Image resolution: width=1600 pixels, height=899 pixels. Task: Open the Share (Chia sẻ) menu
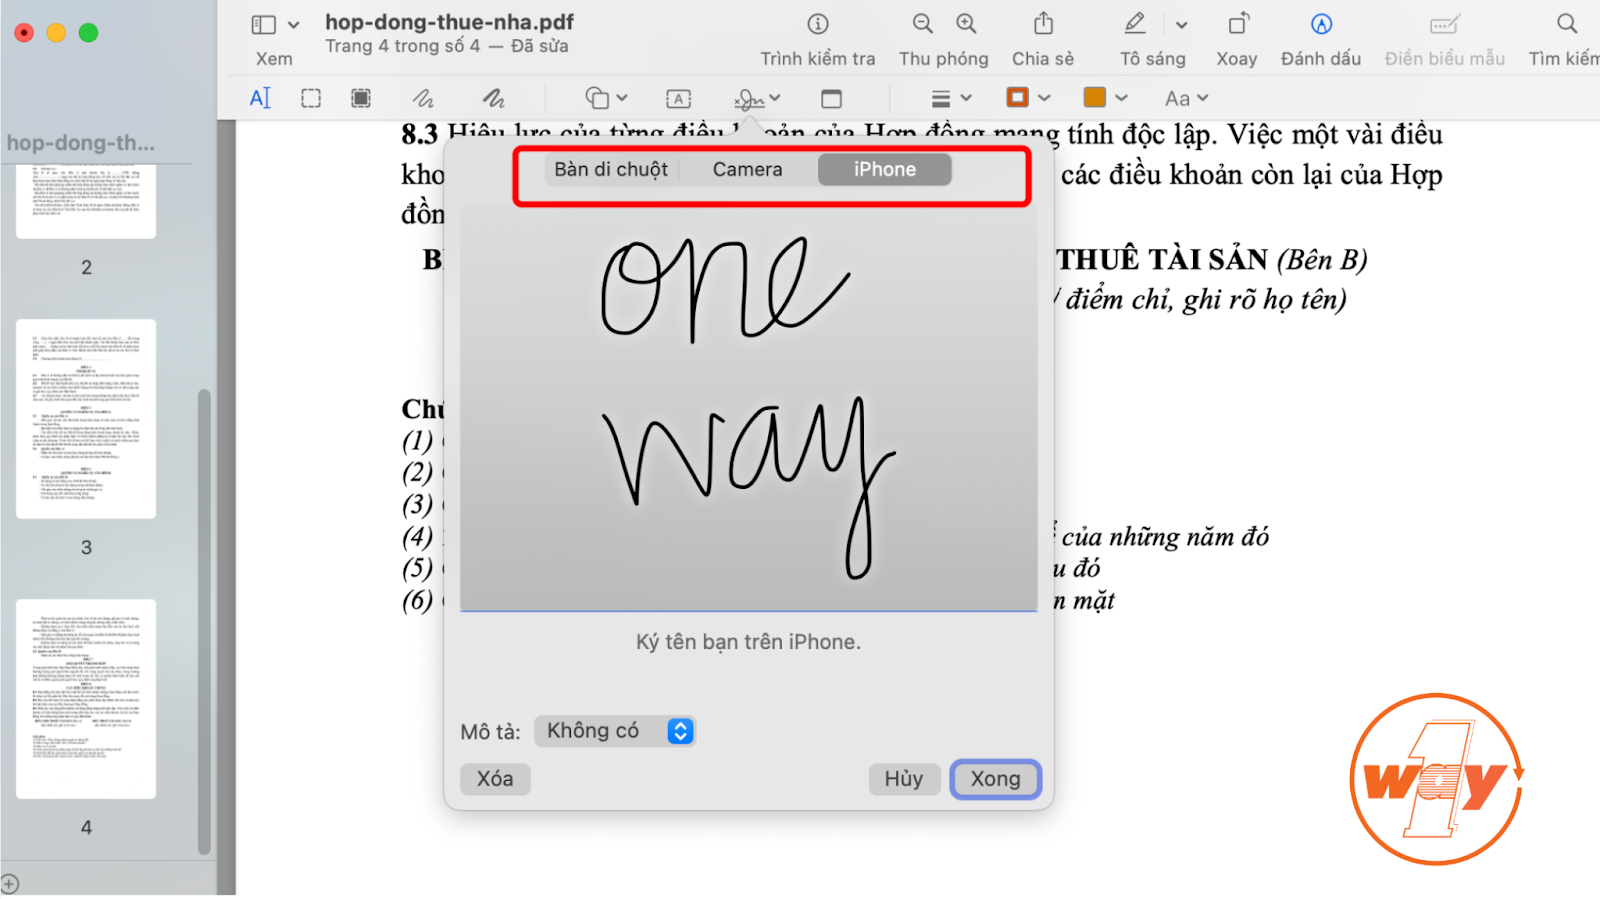pyautogui.click(x=1043, y=24)
